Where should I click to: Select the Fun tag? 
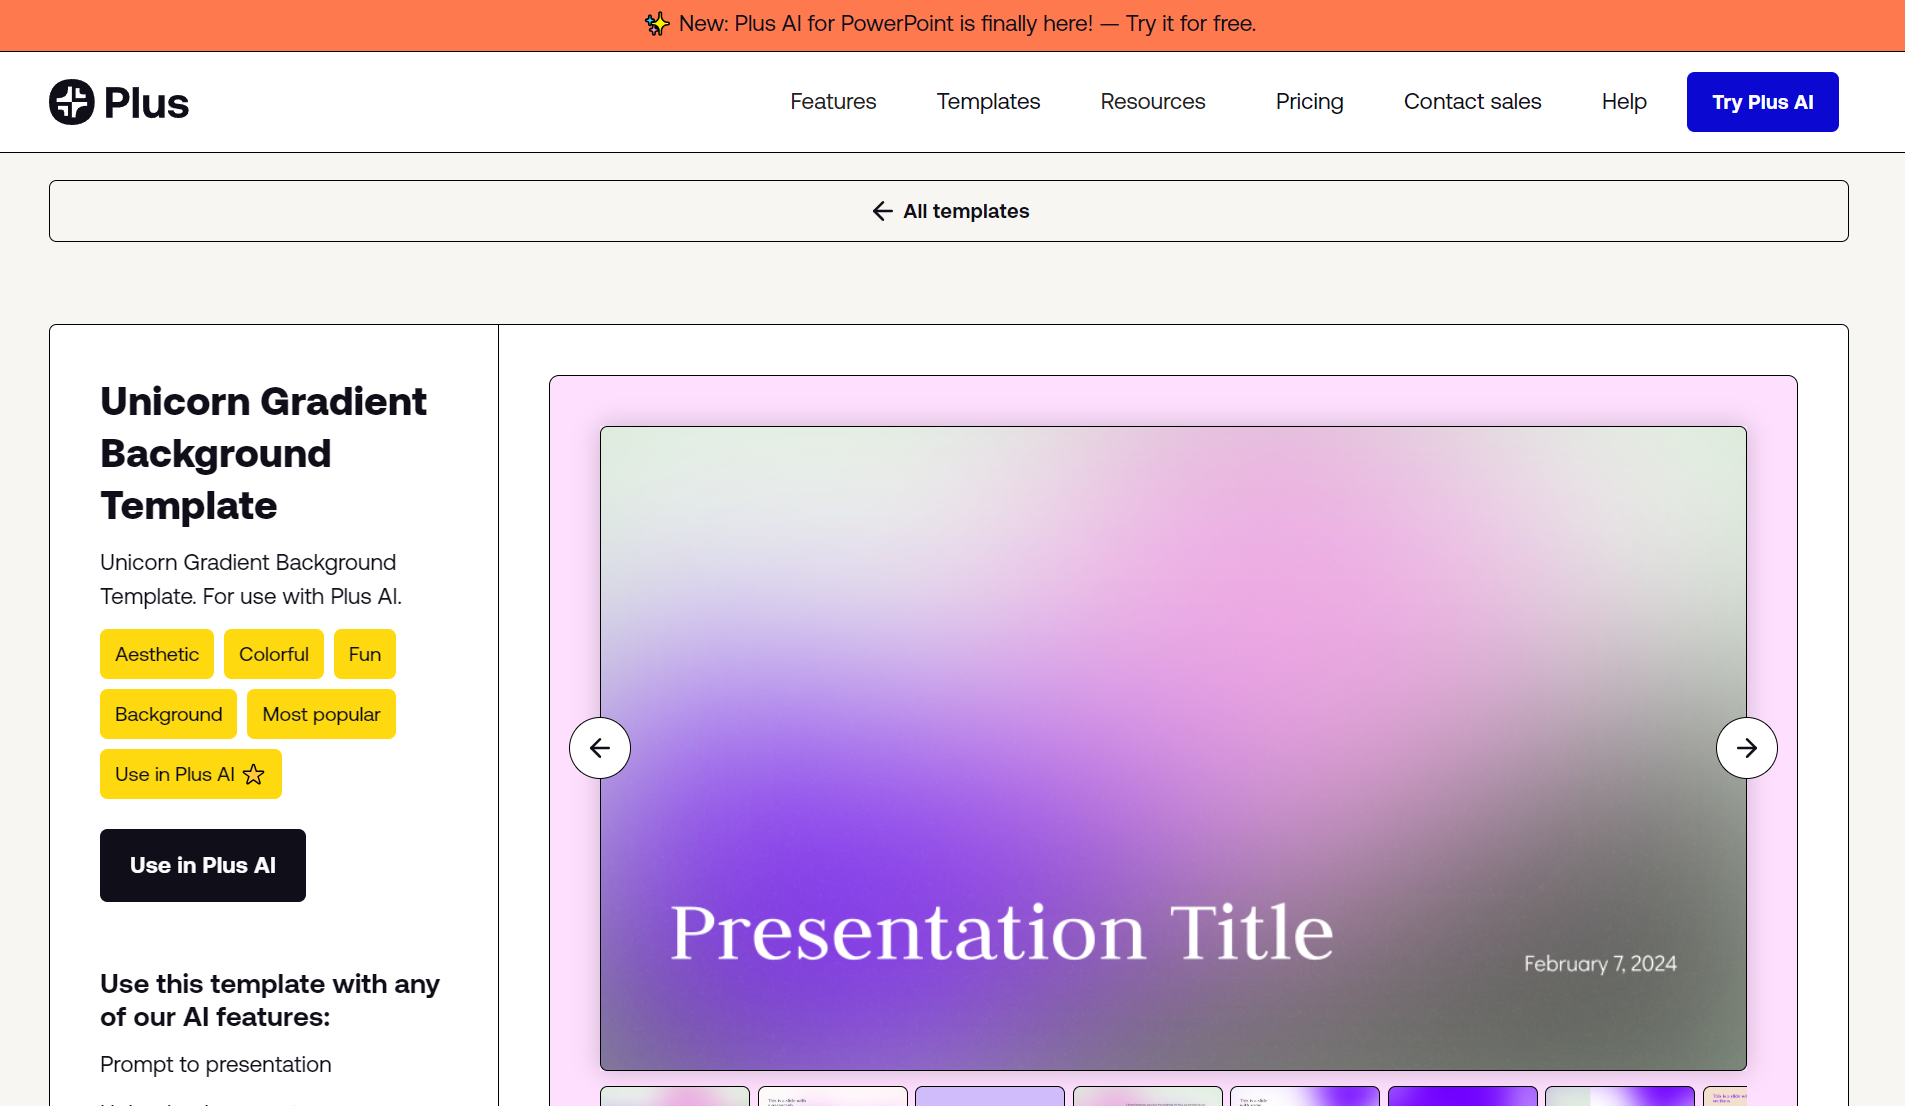[x=365, y=654]
